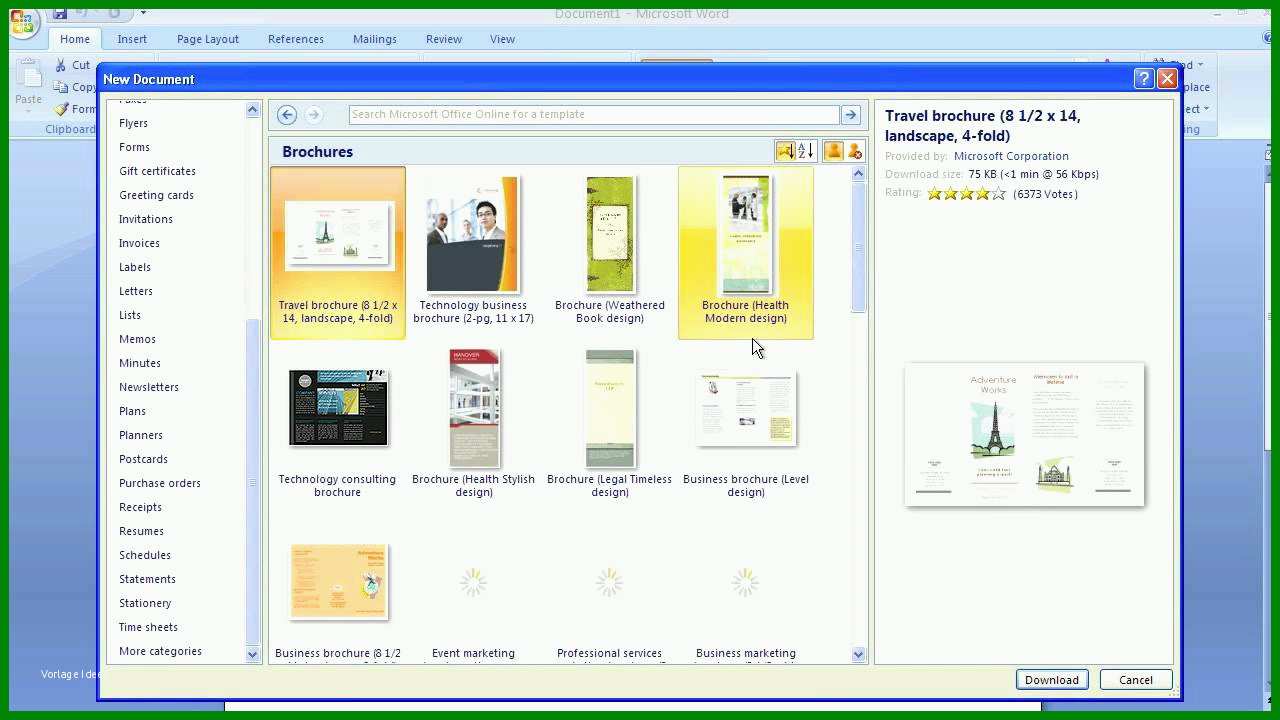Select Labels category

coord(135,267)
